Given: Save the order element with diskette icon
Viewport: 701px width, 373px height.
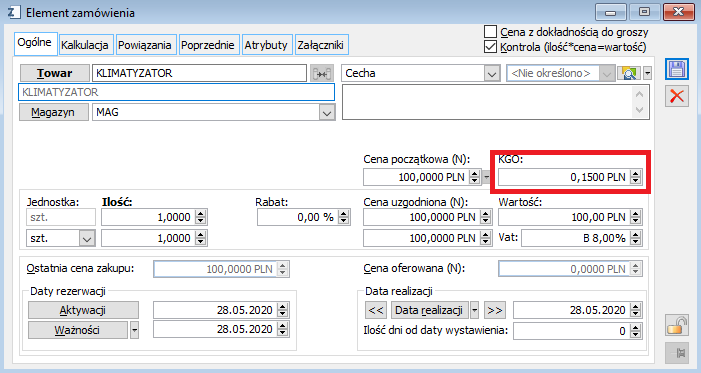Looking at the screenshot, I should (x=676, y=70).
